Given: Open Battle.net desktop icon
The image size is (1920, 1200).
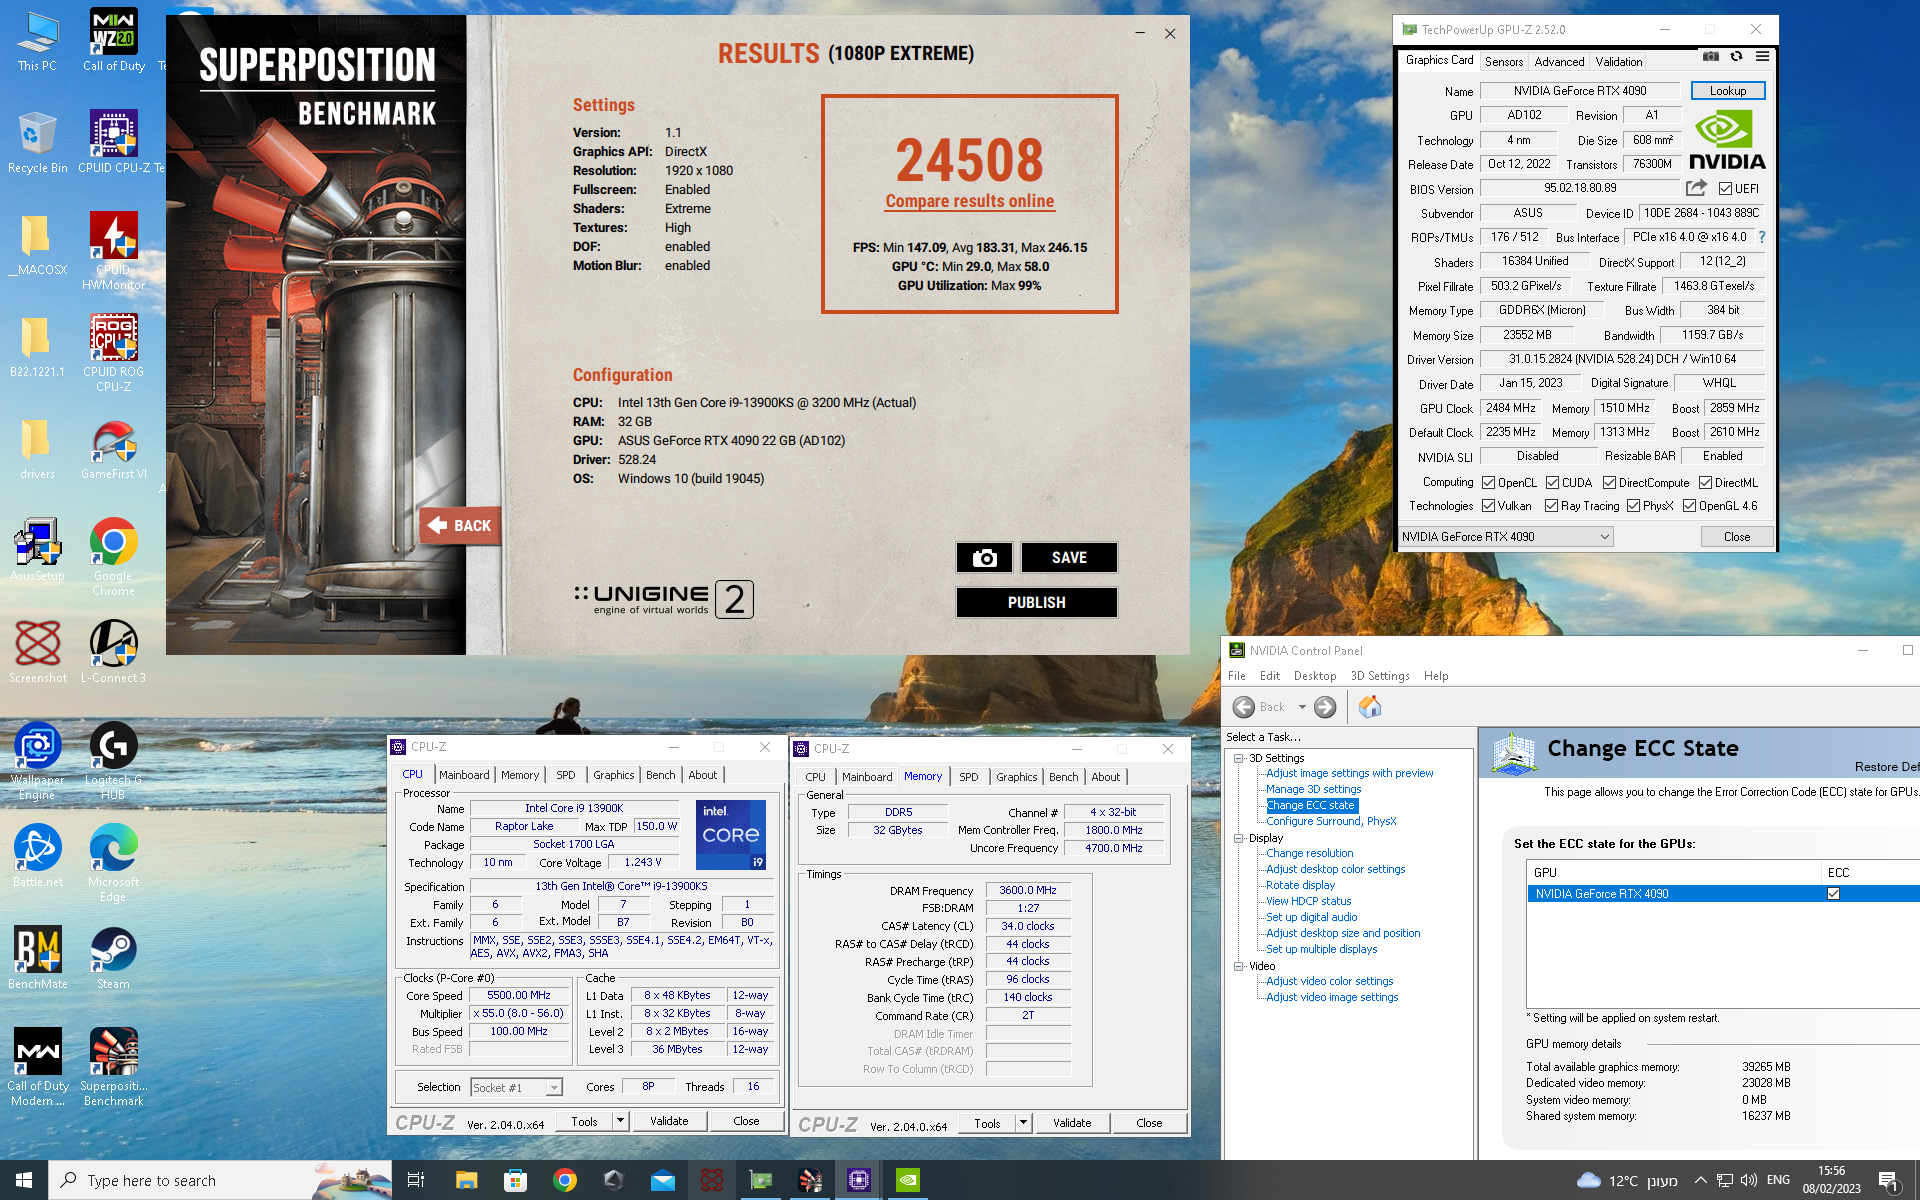Looking at the screenshot, I should (37, 857).
